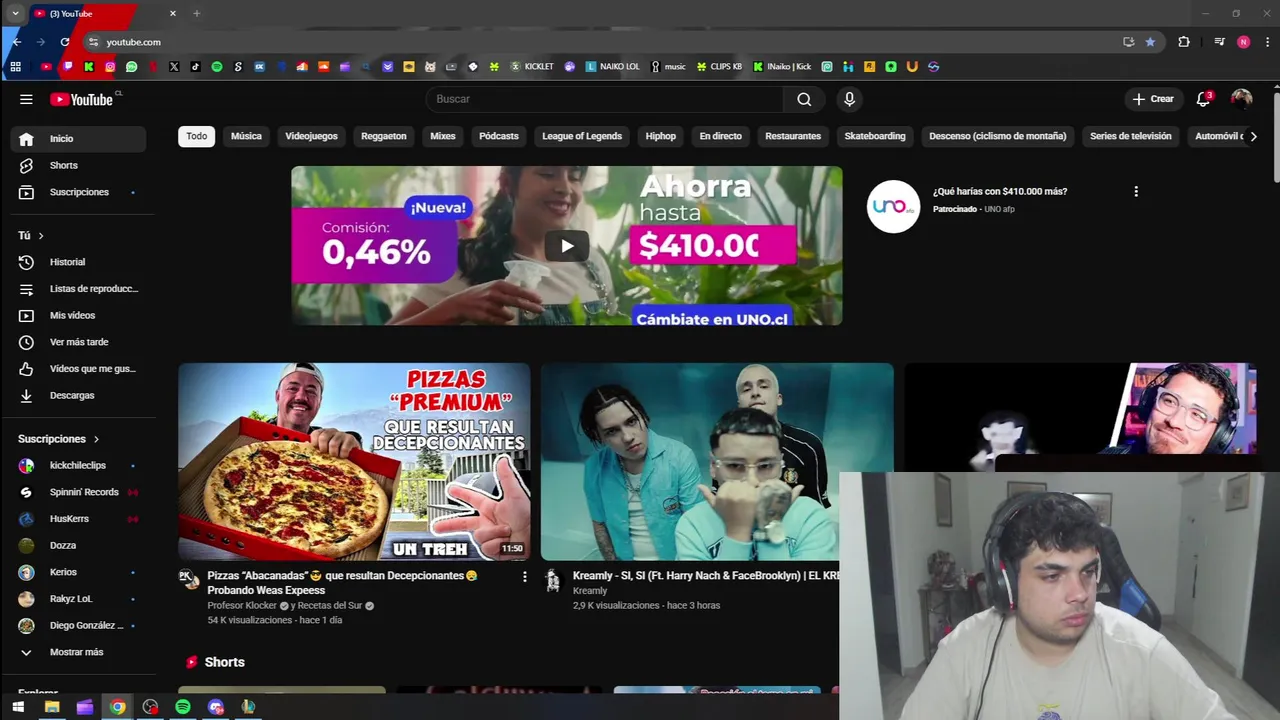Expand the Tú section chevron
Screen dimensions: 1280x720
41,236
